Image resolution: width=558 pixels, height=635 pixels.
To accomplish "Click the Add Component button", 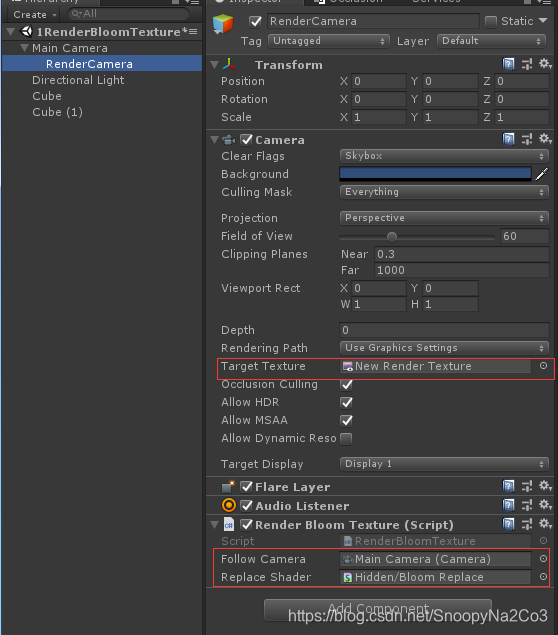I will pyautogui.click(x=378, y=609).
